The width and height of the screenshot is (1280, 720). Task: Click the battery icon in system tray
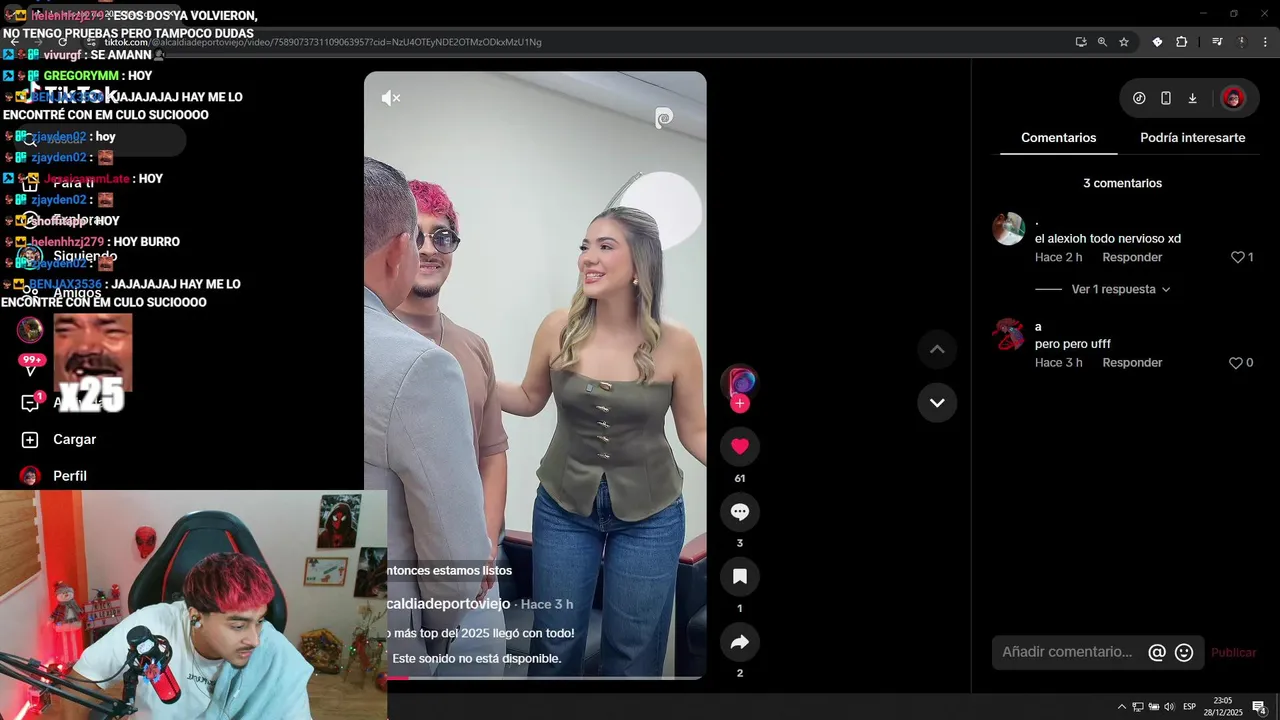(x=1153, y=707)
